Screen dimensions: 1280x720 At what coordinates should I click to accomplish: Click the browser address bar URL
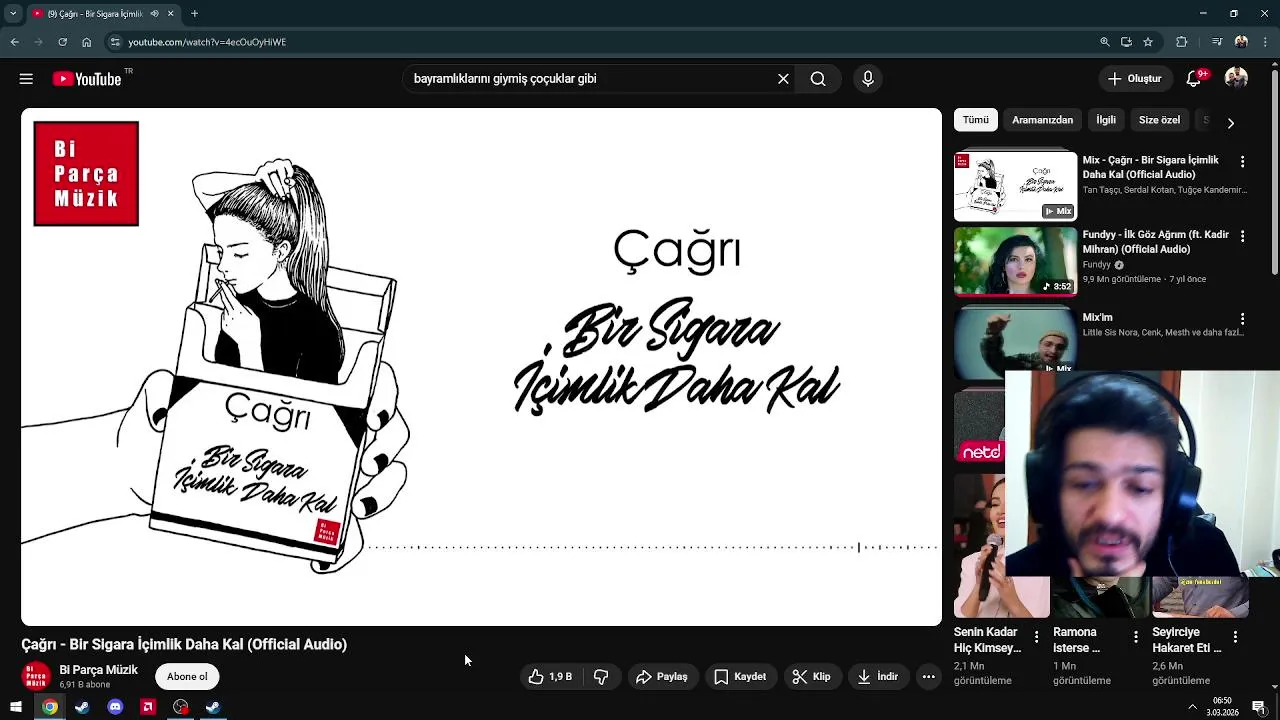(207, 42)
